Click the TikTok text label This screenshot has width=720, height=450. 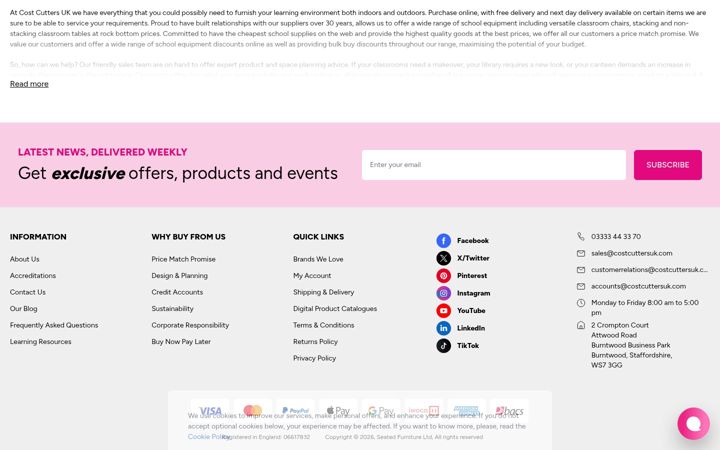(467, 345)
